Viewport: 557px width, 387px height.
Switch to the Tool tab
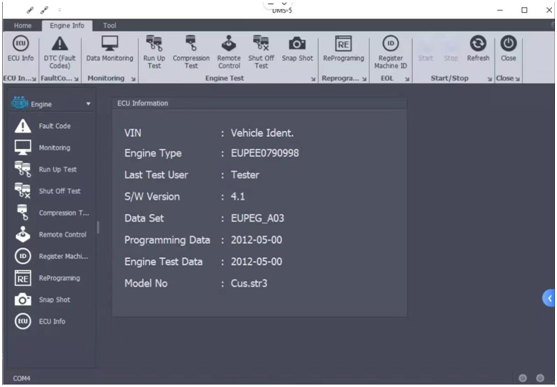(110, 26)
